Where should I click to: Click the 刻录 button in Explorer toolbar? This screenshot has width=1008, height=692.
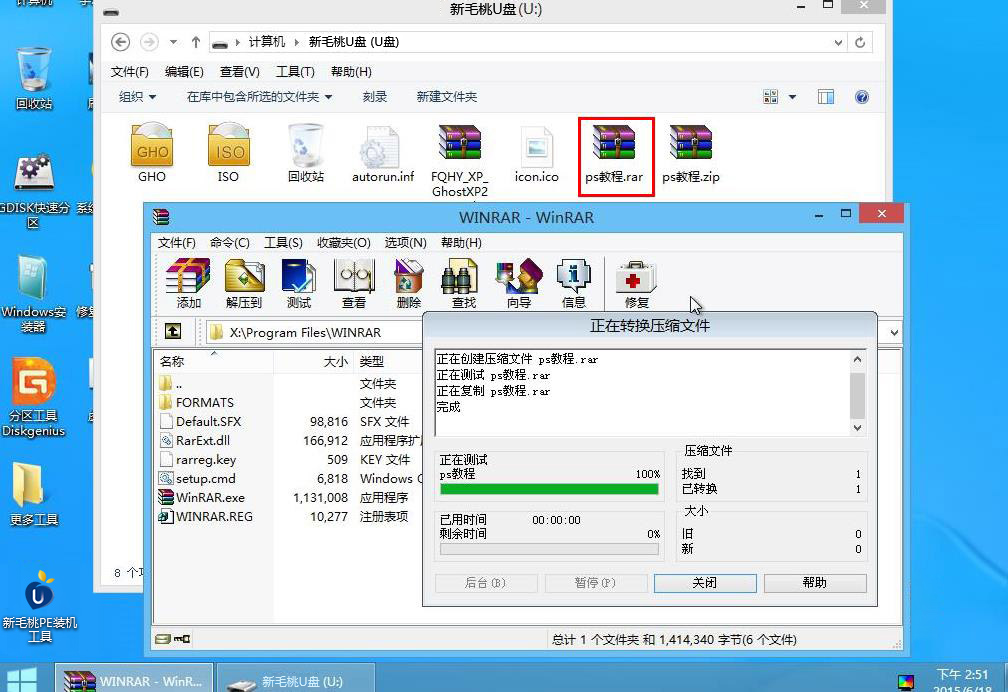(x=375, y=97)
